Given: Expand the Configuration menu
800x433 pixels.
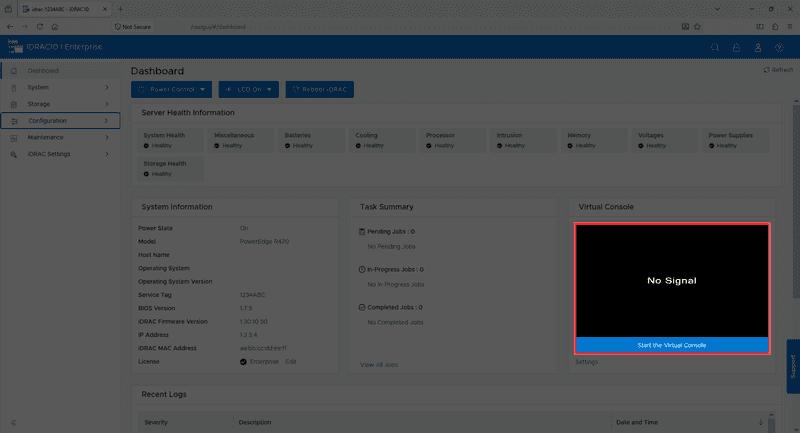Looking at the screenshot, I should (61, 120).
